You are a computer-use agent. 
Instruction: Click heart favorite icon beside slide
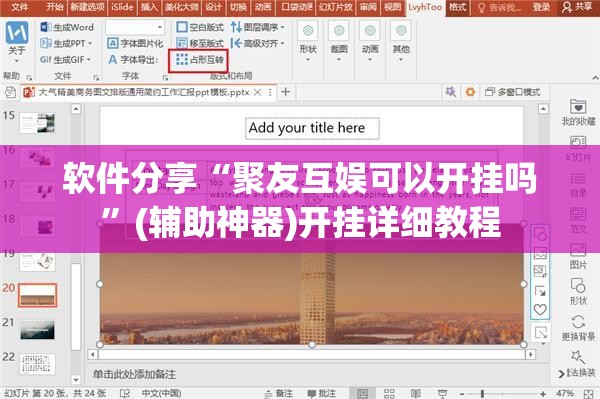(540, 309)
